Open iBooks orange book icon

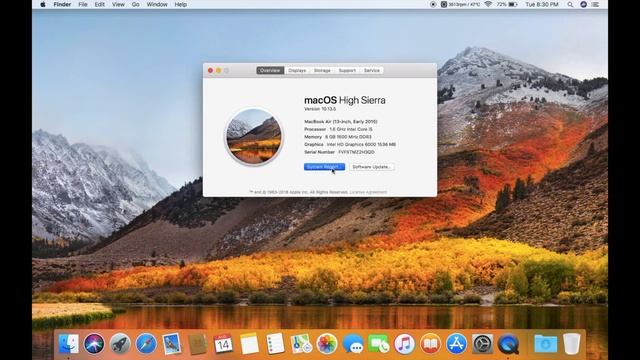[431, 343]
